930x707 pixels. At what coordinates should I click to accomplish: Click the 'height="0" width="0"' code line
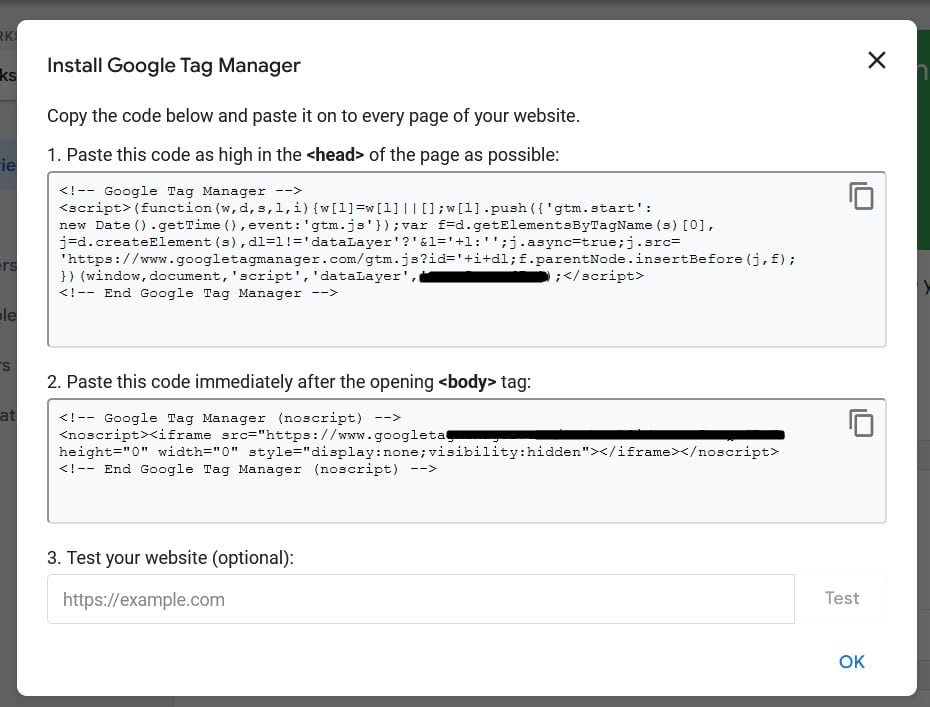point(419,452)
